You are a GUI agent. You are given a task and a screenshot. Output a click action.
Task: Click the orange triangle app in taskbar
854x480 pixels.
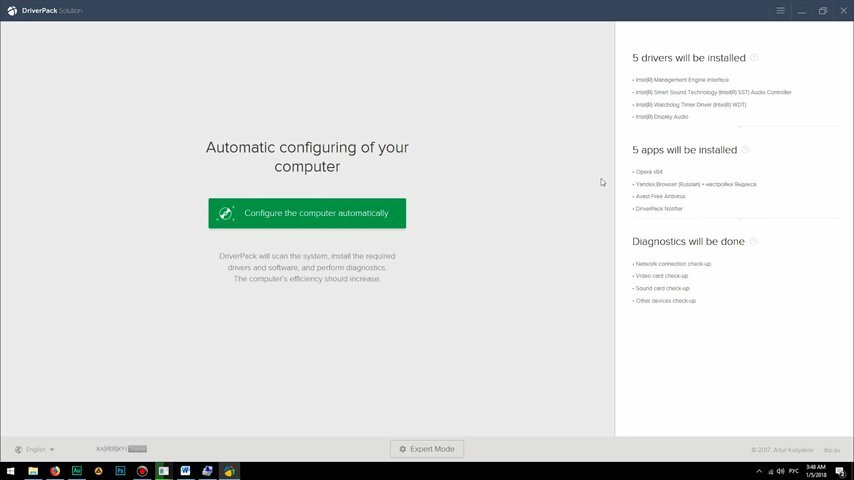point(99,471)
